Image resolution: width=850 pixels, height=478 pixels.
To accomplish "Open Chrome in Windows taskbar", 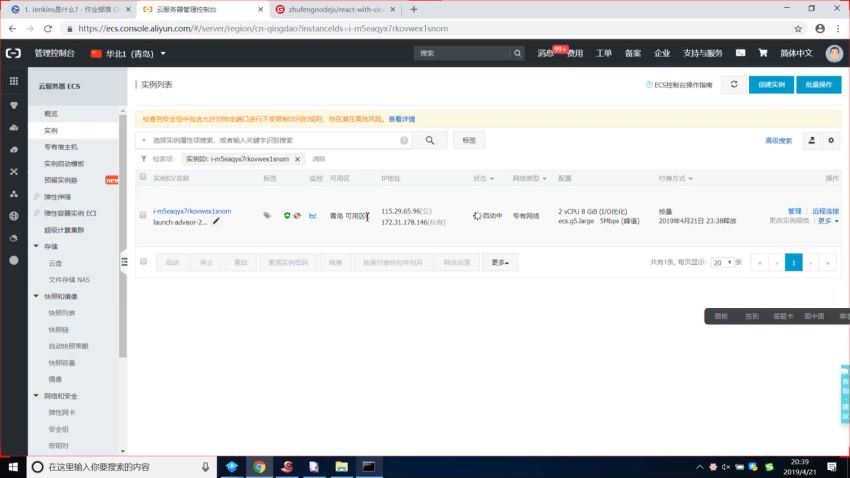I will tap(259, 467).
